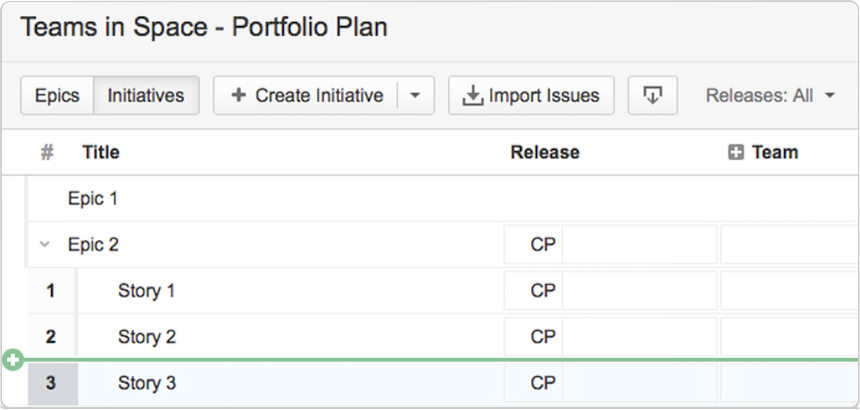
Task: Click the plus icon in Create Initiative
Action: click(x=238, y=95)
